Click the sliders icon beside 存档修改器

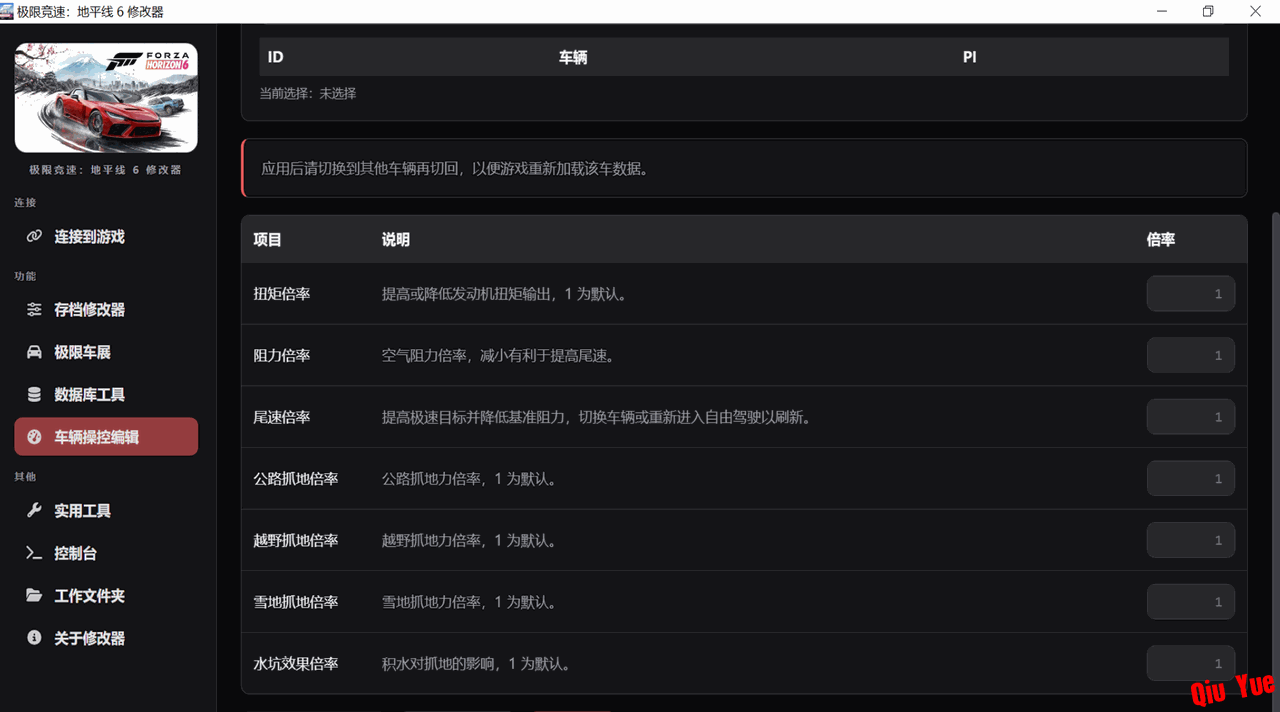tap(34, 310)
